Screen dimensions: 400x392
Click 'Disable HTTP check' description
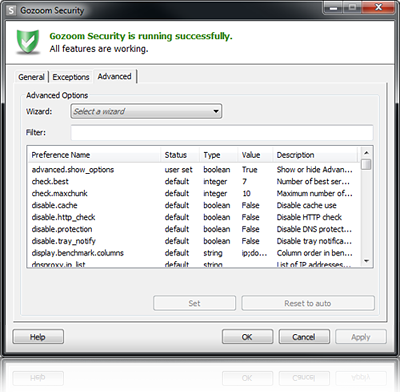tap(309, 217)
